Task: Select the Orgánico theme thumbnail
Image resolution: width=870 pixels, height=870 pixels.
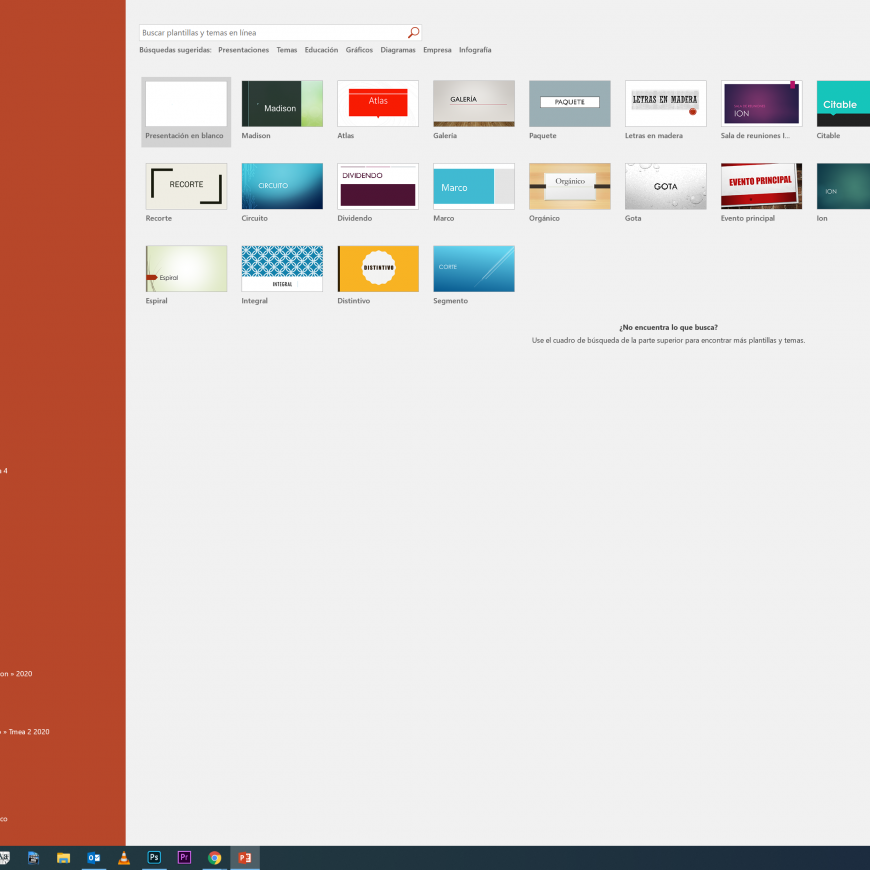Action: click(570, 186)
